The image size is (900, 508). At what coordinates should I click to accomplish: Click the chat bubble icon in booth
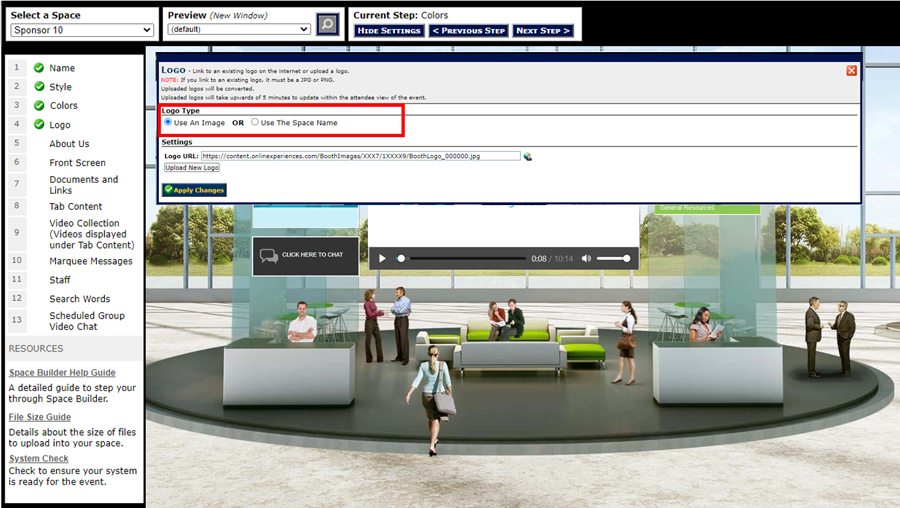(x=269, y=255)
